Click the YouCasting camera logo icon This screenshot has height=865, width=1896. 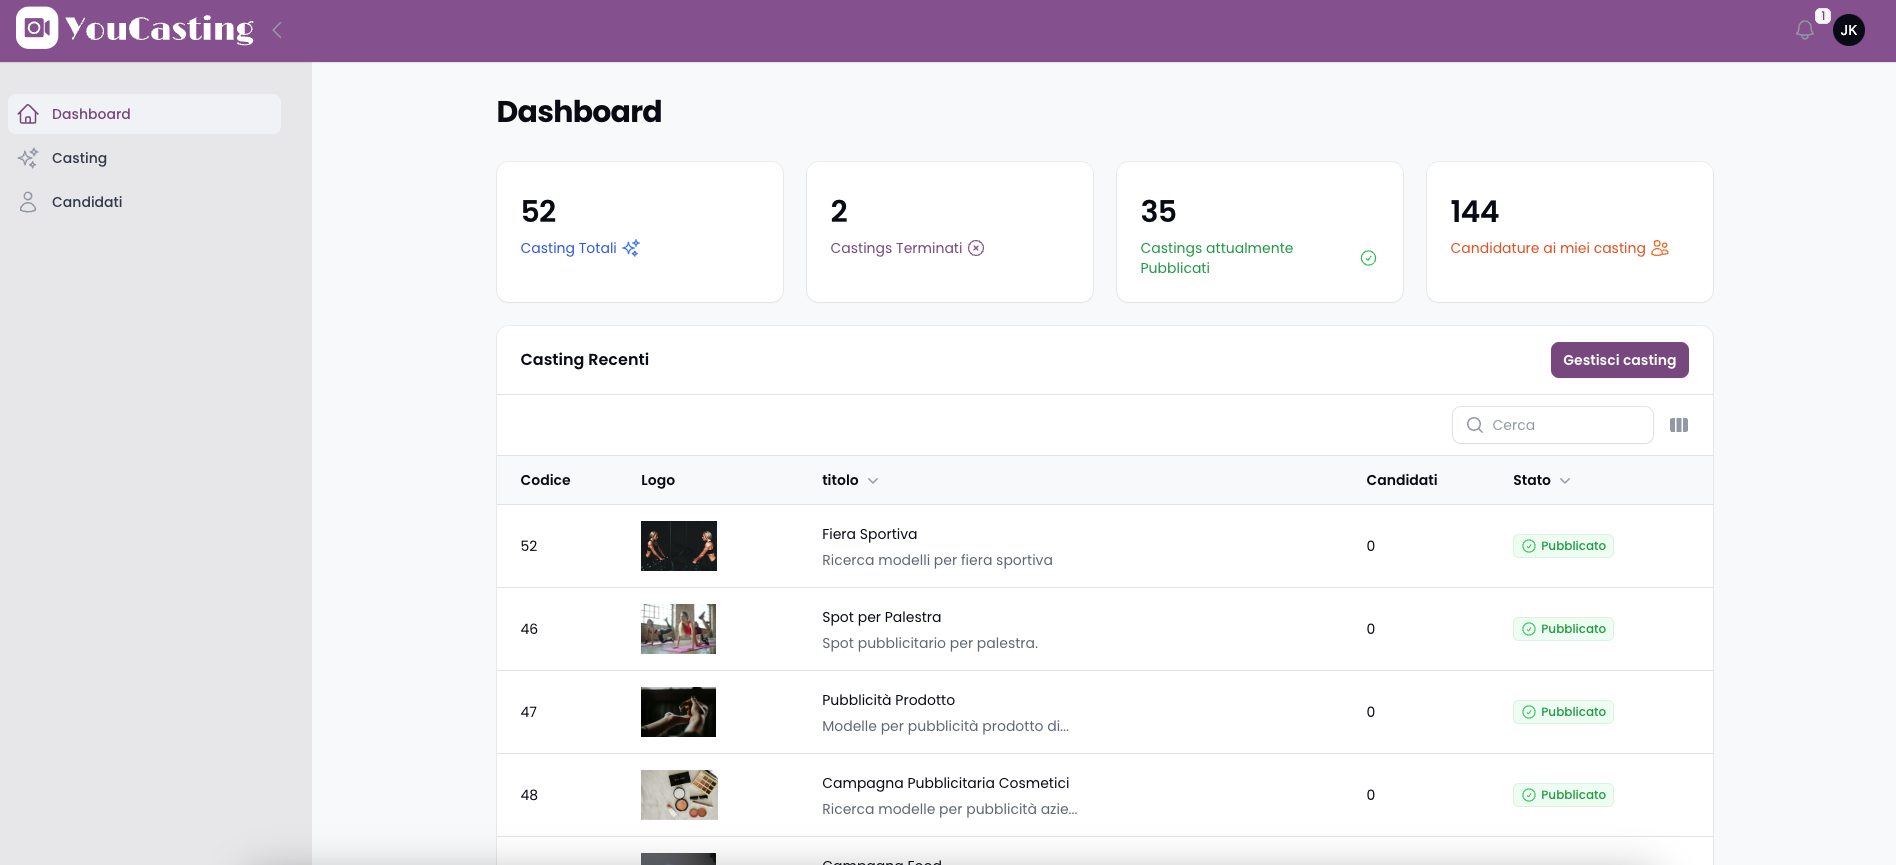coord(37,28)
